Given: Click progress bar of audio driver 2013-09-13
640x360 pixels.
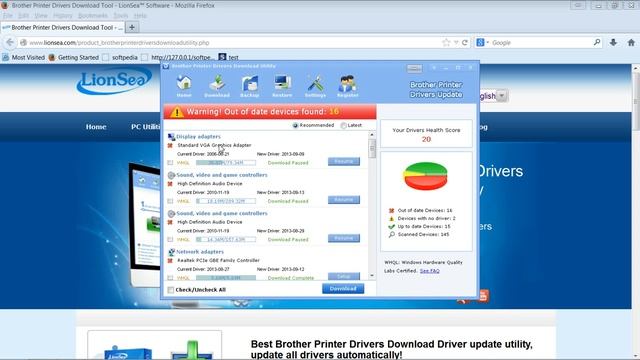Looking at the screenshot, I should point(226,201).
